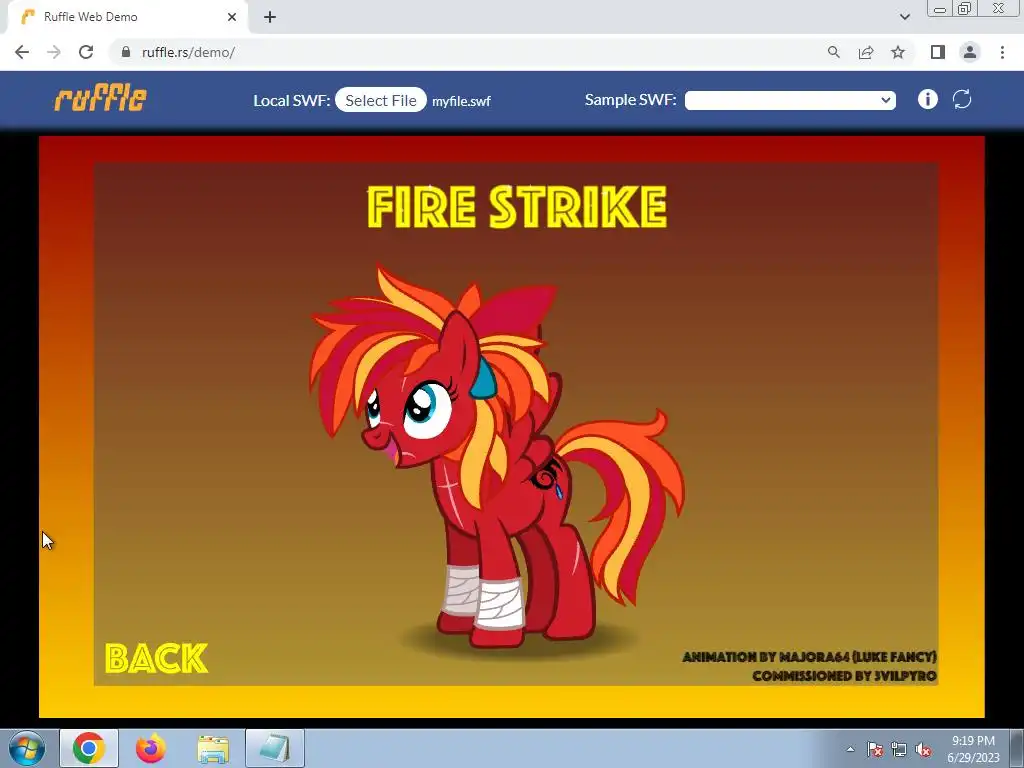Click the BACK button in animation
Viewport: 1024px width, 768px height.
(x=156, y=658)
